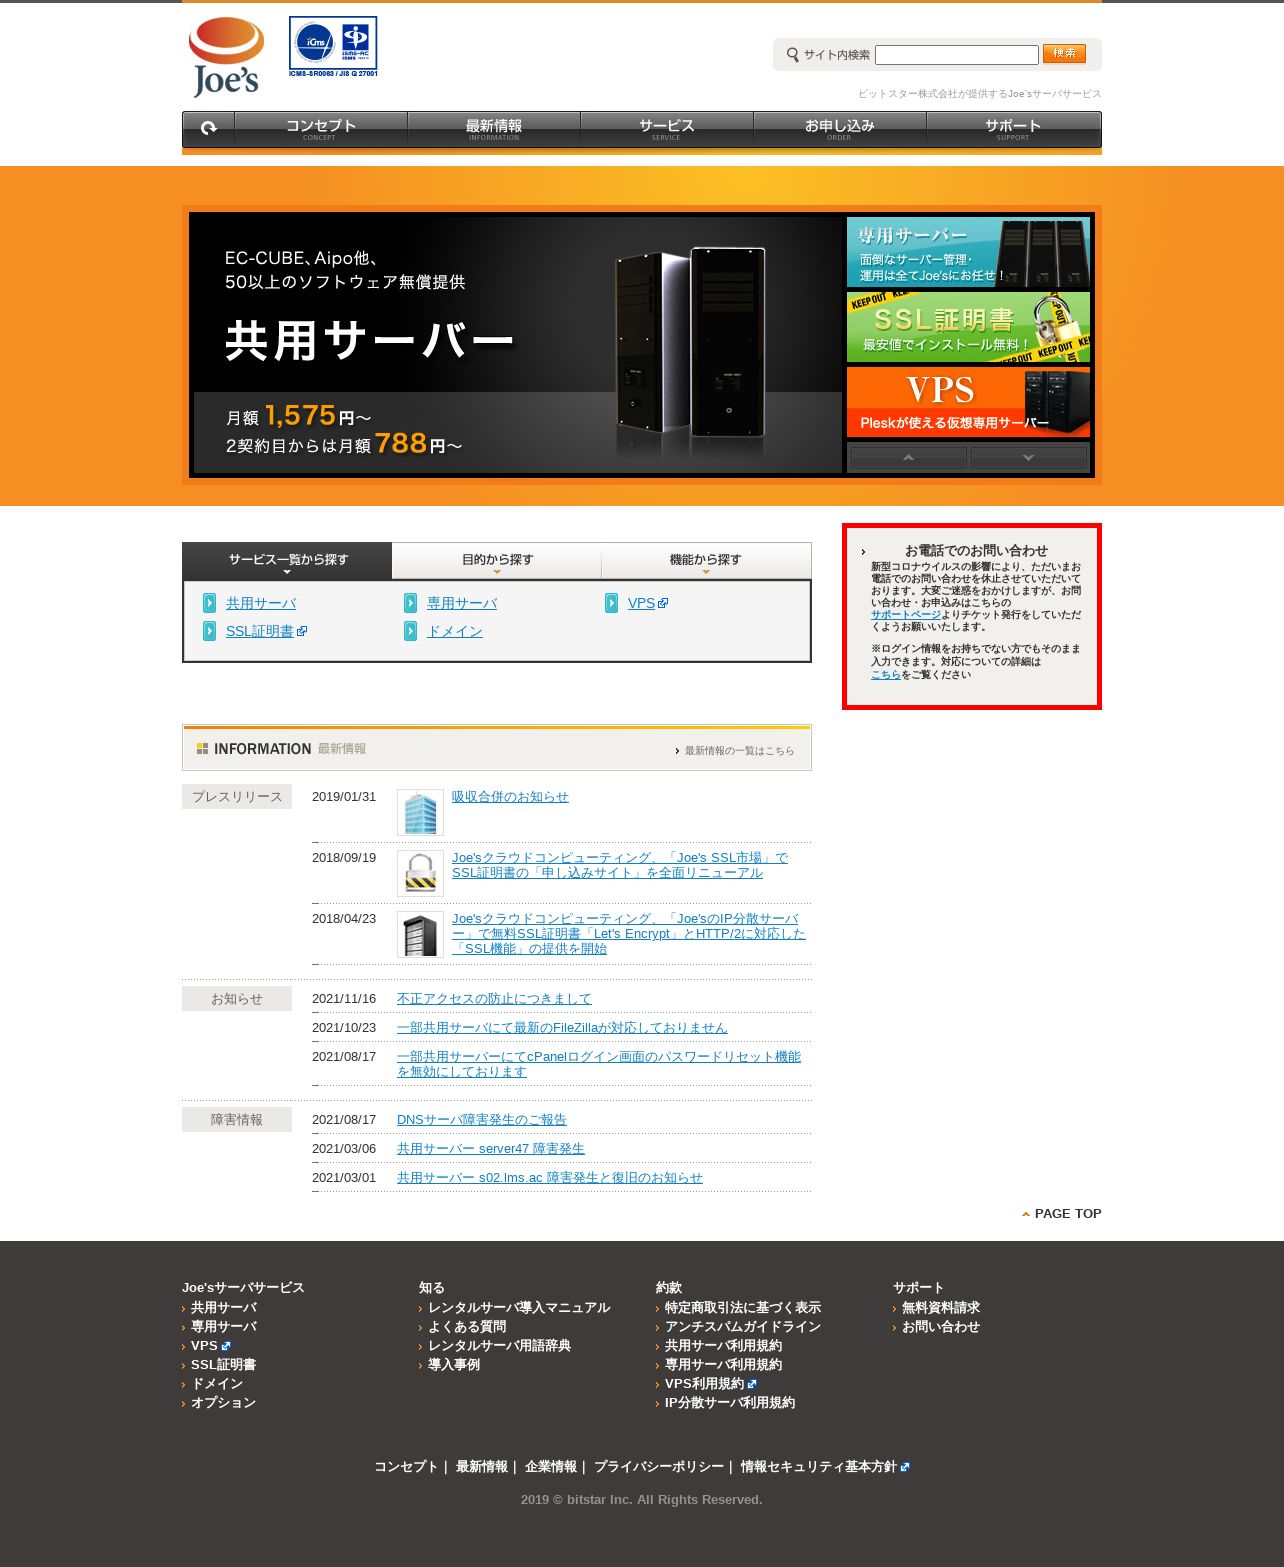
Task: Open the 共用サーバ link in service list
Action: click(x=261, y=603)
